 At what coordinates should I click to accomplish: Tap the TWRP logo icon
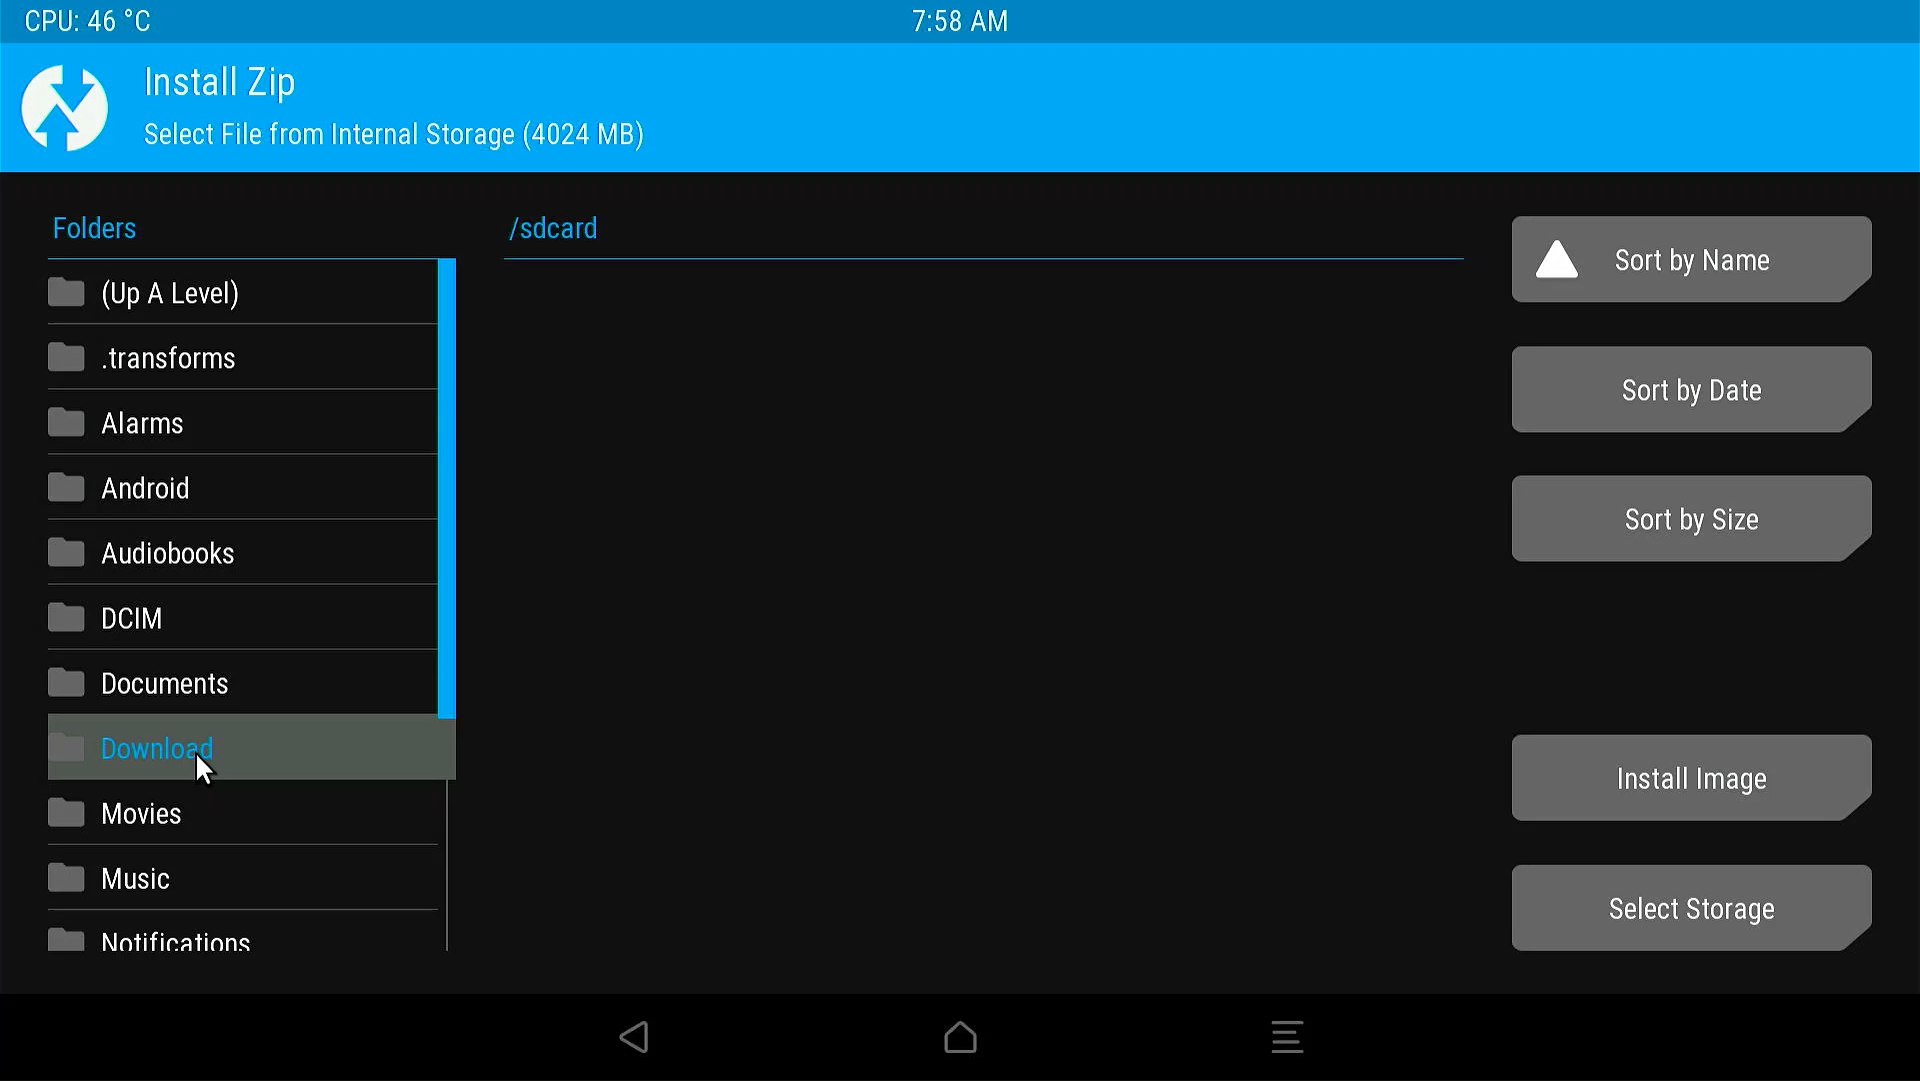(x=65, y=108)
